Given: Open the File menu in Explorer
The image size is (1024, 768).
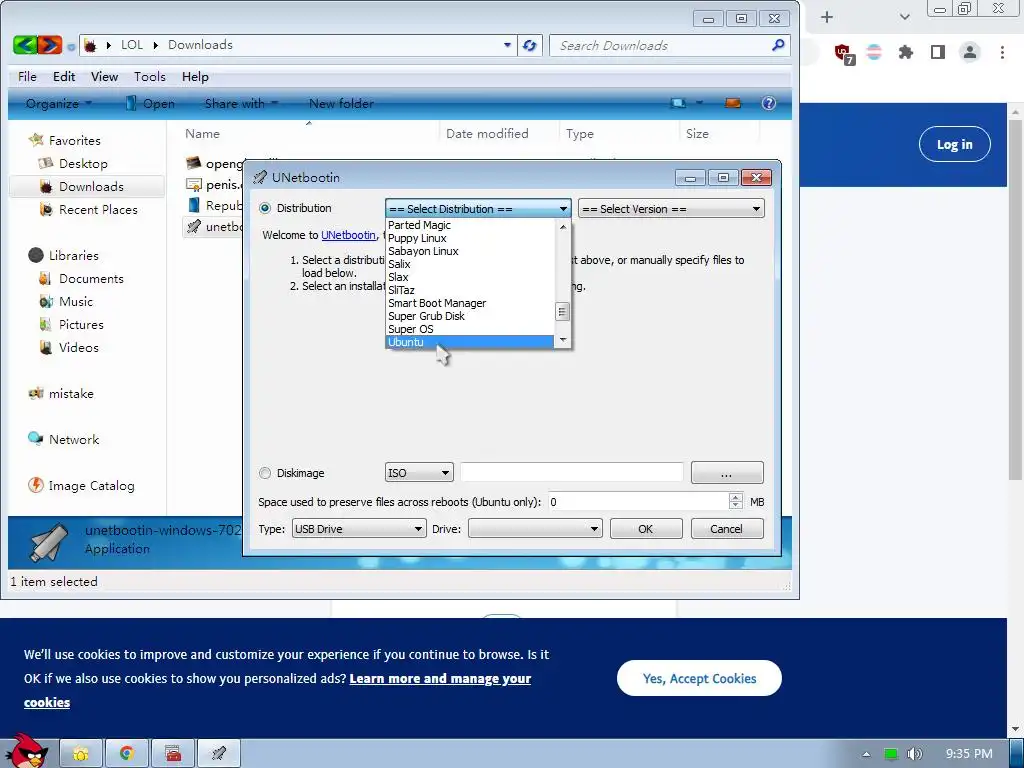Looking at the screenshot, I should (27, 76).
